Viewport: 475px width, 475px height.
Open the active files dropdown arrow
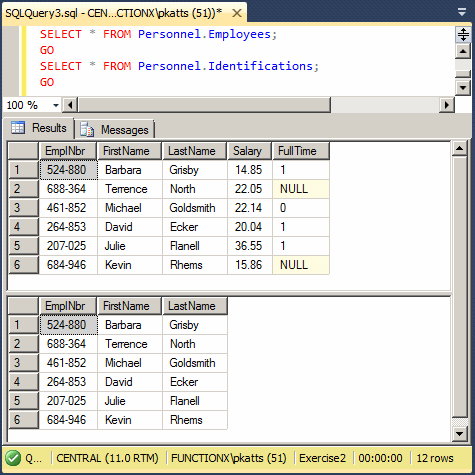(462, 13)
